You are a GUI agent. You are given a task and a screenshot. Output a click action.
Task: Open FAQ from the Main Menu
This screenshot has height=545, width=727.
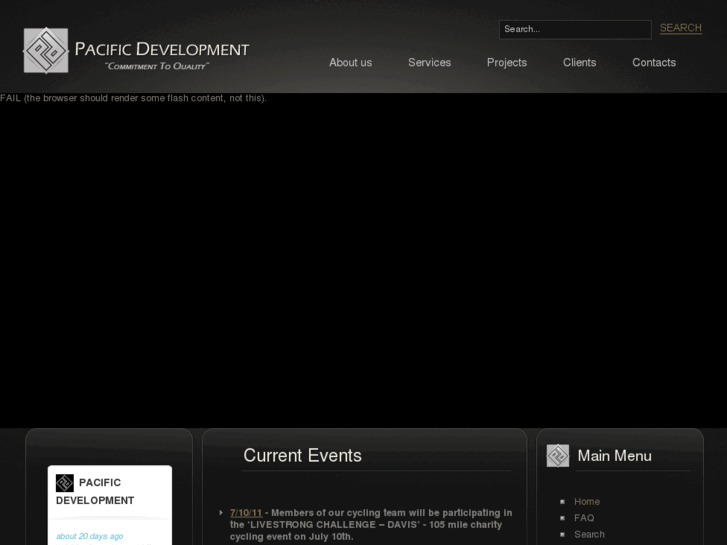(584, 518)
